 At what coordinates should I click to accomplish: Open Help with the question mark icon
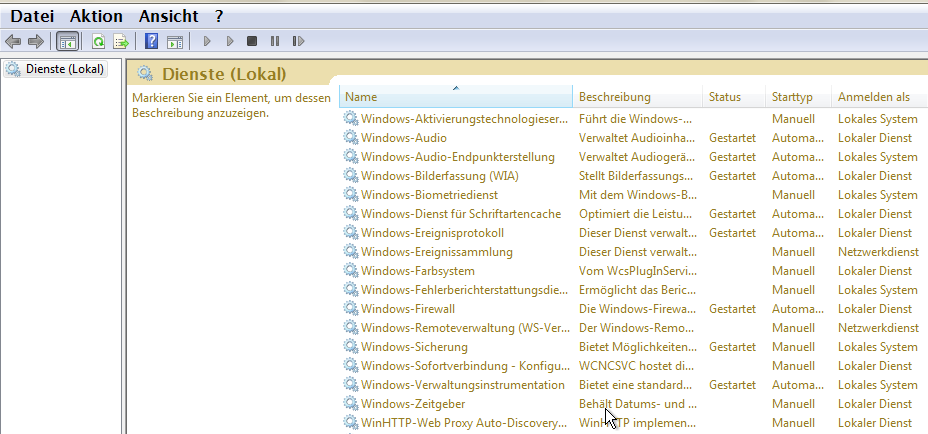click(x=152, y=41)
